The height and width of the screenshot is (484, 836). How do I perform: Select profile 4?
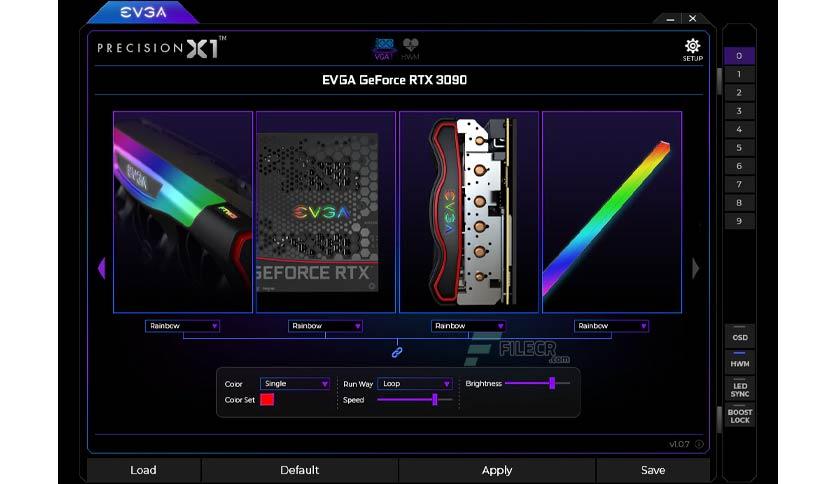739,130
